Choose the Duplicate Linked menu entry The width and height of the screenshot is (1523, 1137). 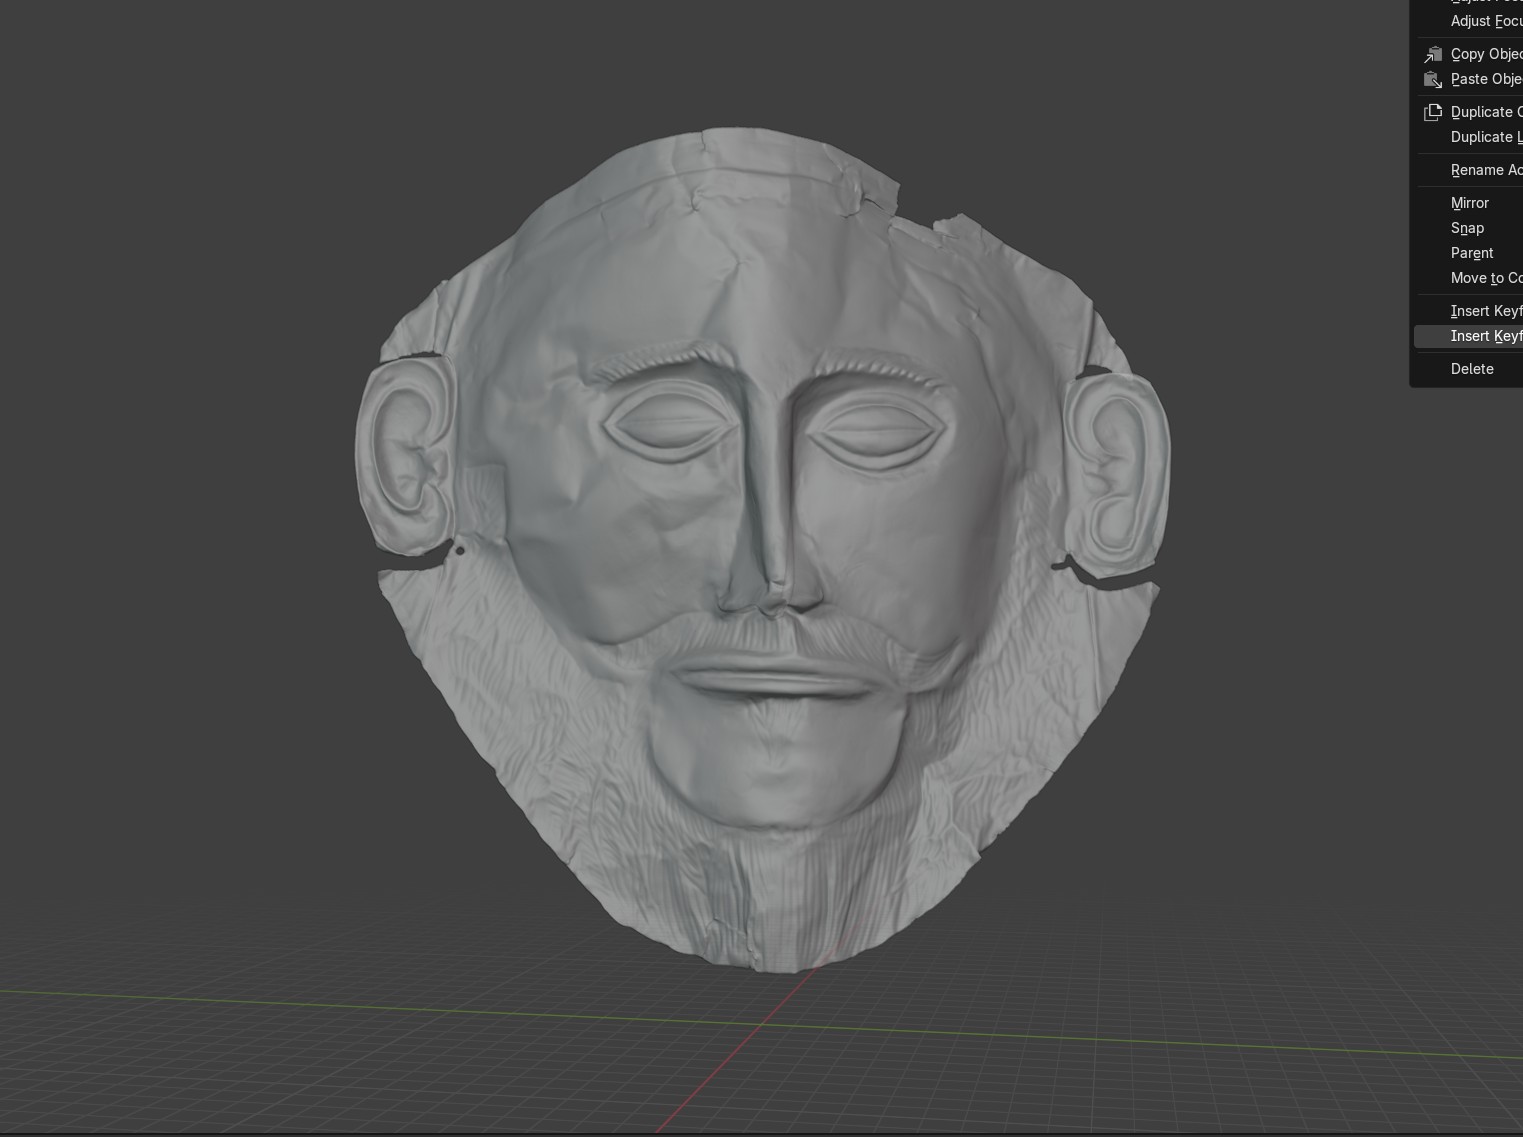click(1486, 137)
